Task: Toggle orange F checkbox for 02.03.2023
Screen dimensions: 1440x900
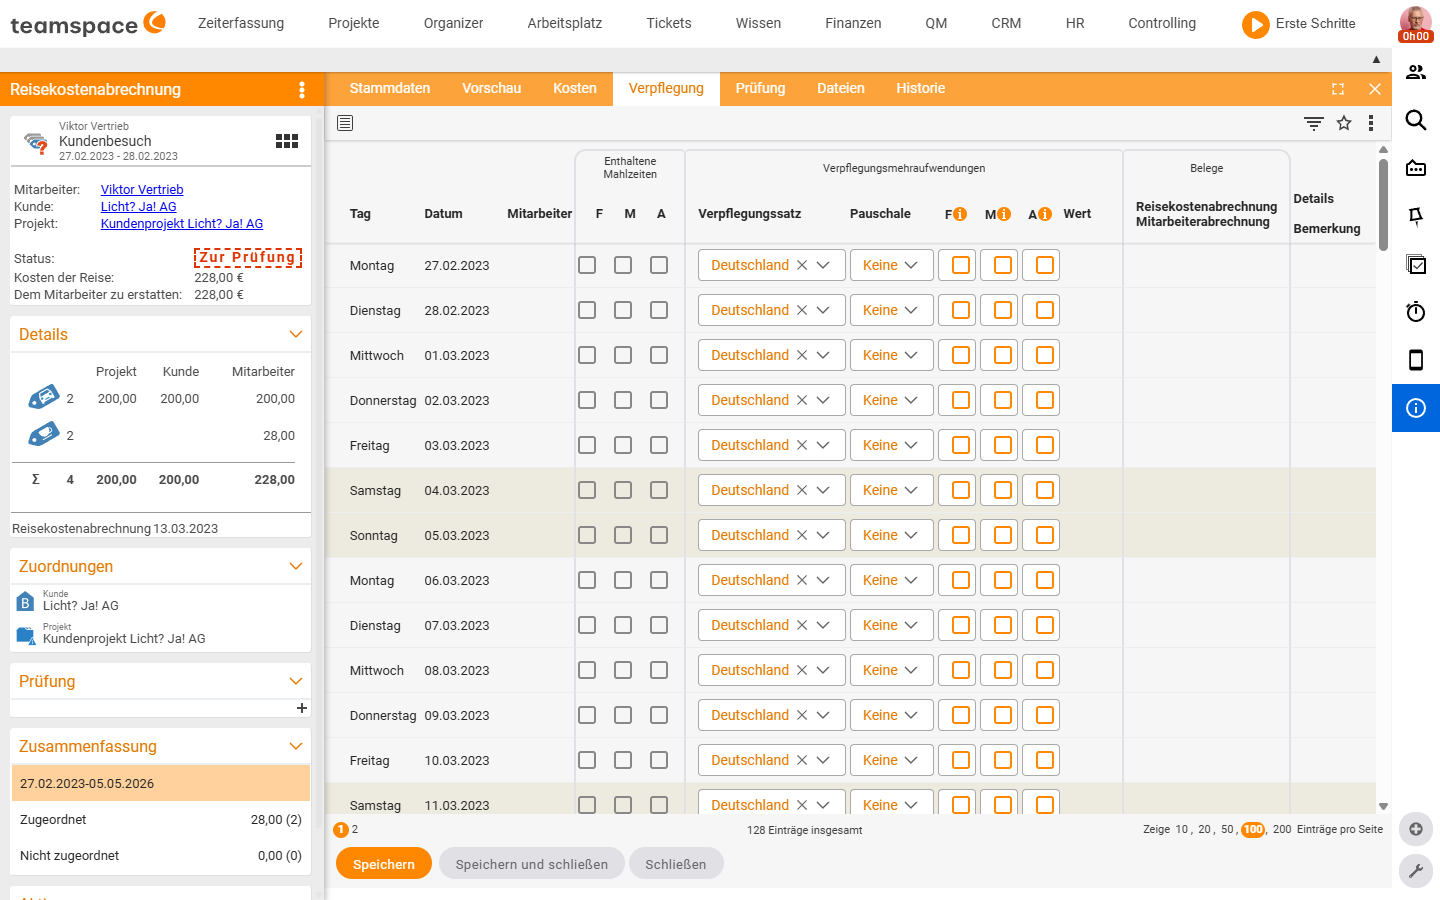Action: click(961, 400)
